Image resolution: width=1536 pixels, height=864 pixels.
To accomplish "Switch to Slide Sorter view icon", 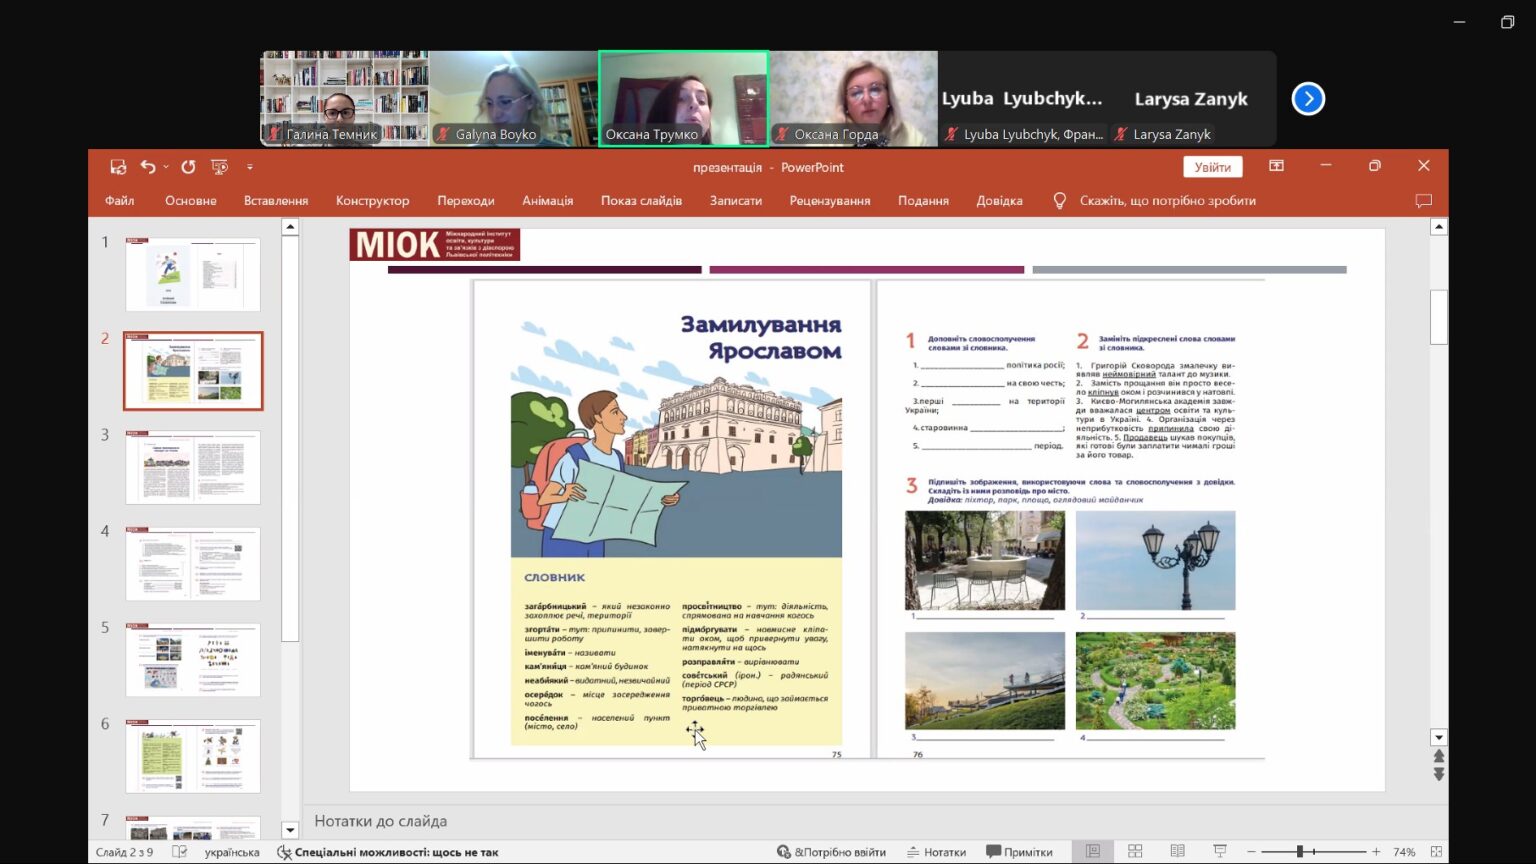I will coord(1135,851).
